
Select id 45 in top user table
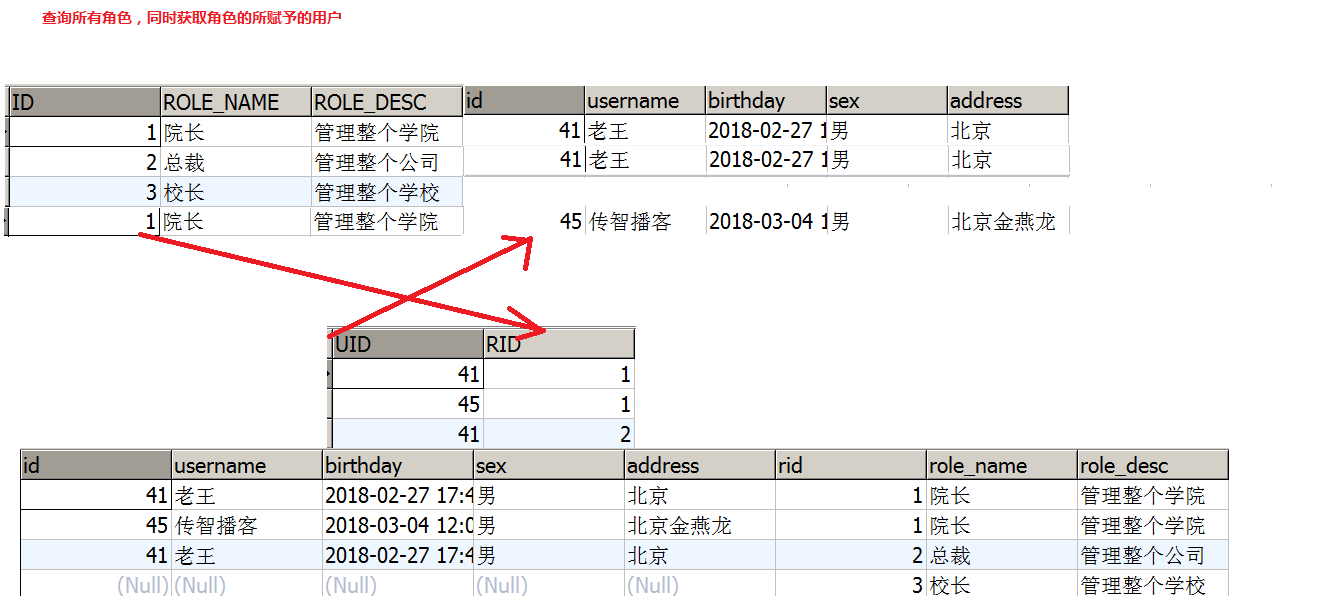[524, 221]
